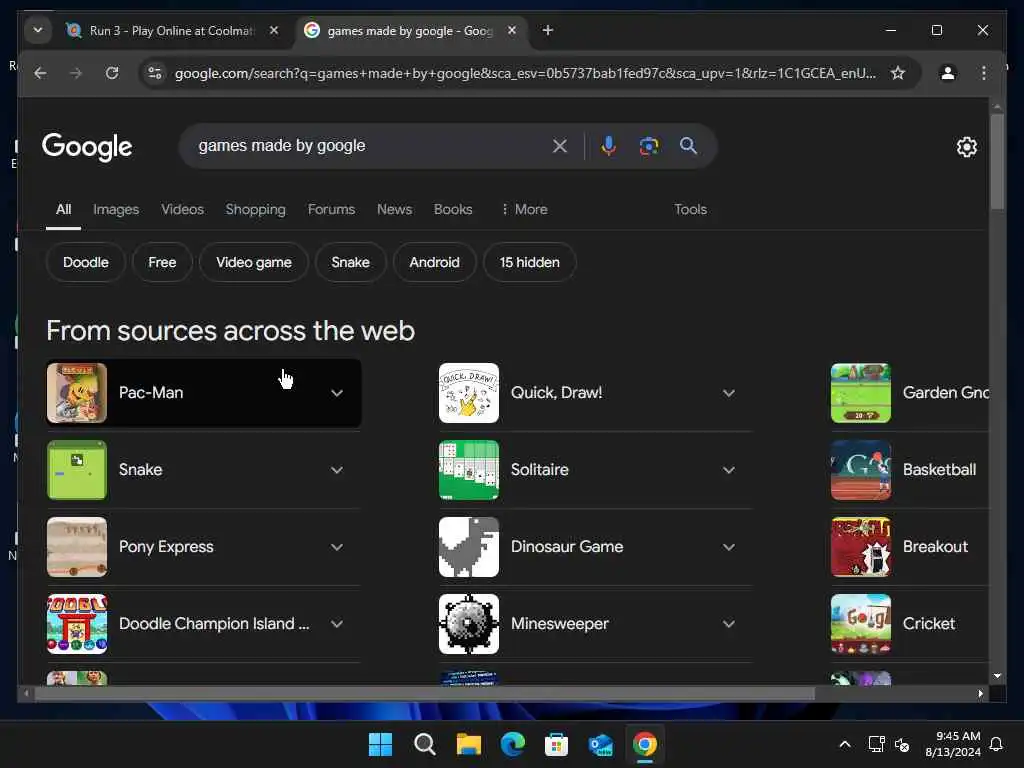Switch to News results
Screen dimensions: 1024x768
tap(394, 210)
